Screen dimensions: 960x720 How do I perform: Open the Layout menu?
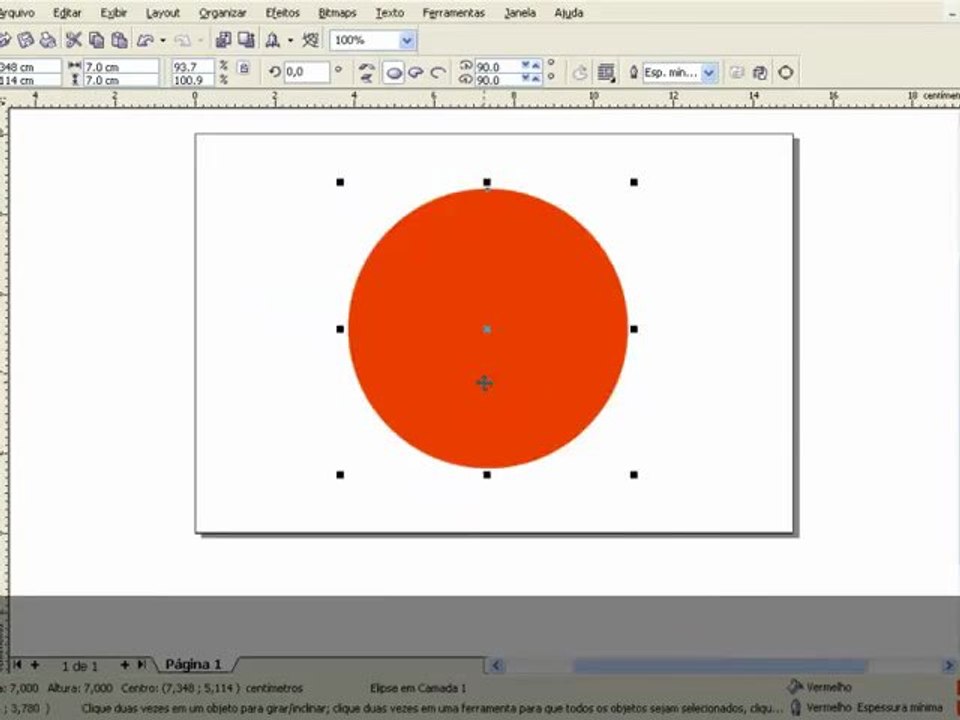(x=163, y=13)
